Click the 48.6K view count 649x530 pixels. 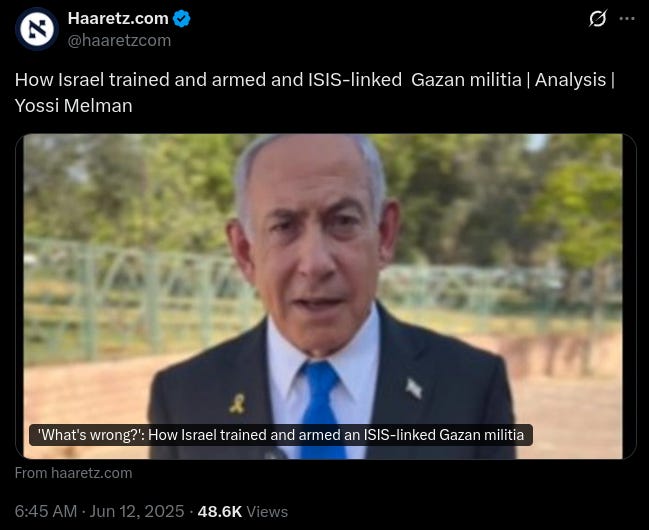pos(220,511)
